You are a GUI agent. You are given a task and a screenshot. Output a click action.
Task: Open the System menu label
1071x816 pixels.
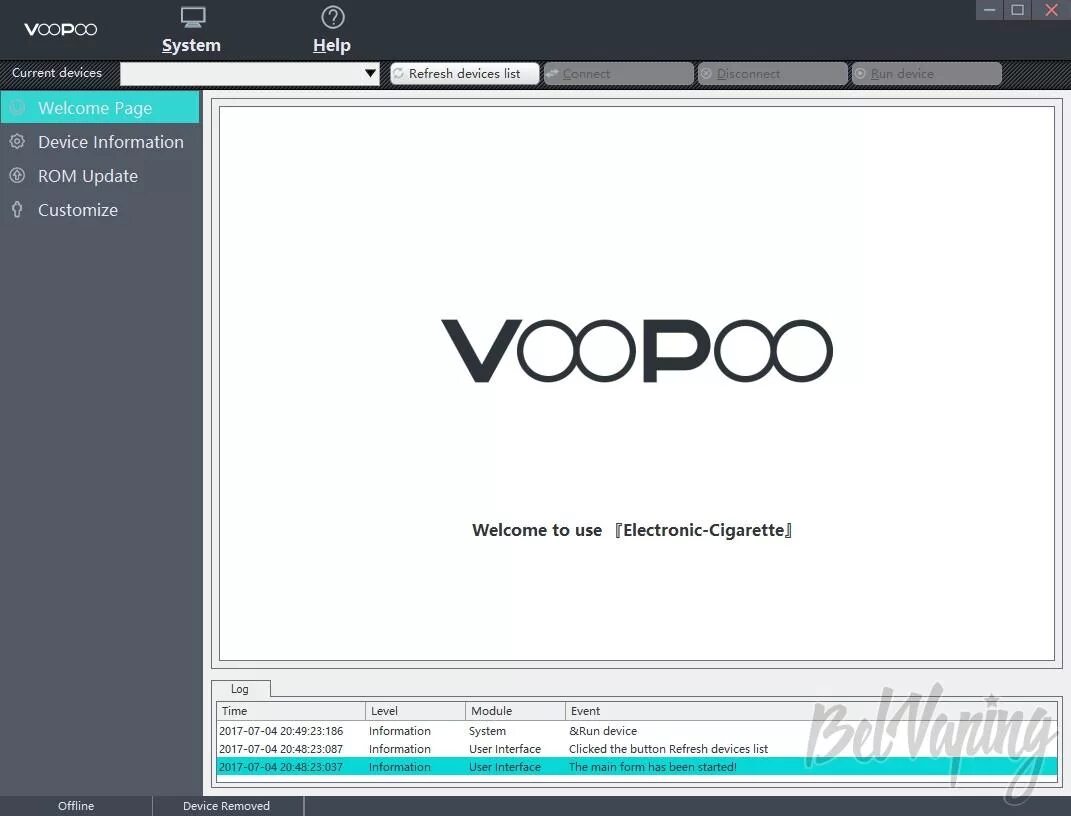(x=191, y=45)
